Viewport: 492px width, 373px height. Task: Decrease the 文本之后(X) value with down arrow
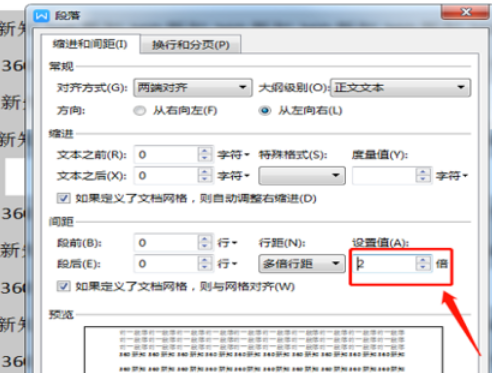205,179
